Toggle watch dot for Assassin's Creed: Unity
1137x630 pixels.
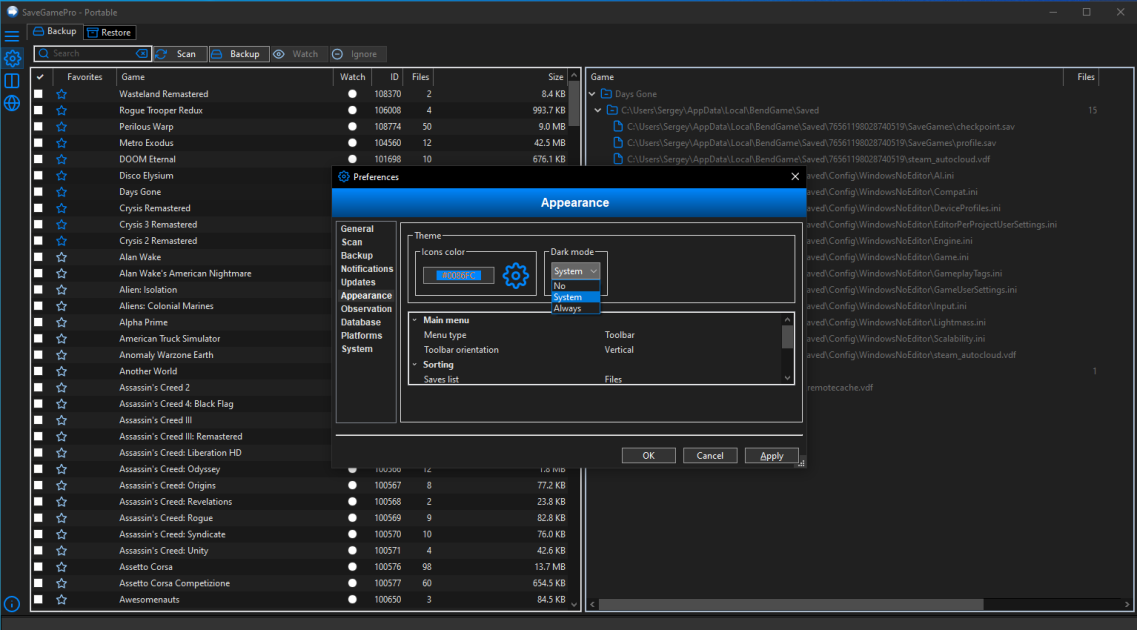coord(352,550)
